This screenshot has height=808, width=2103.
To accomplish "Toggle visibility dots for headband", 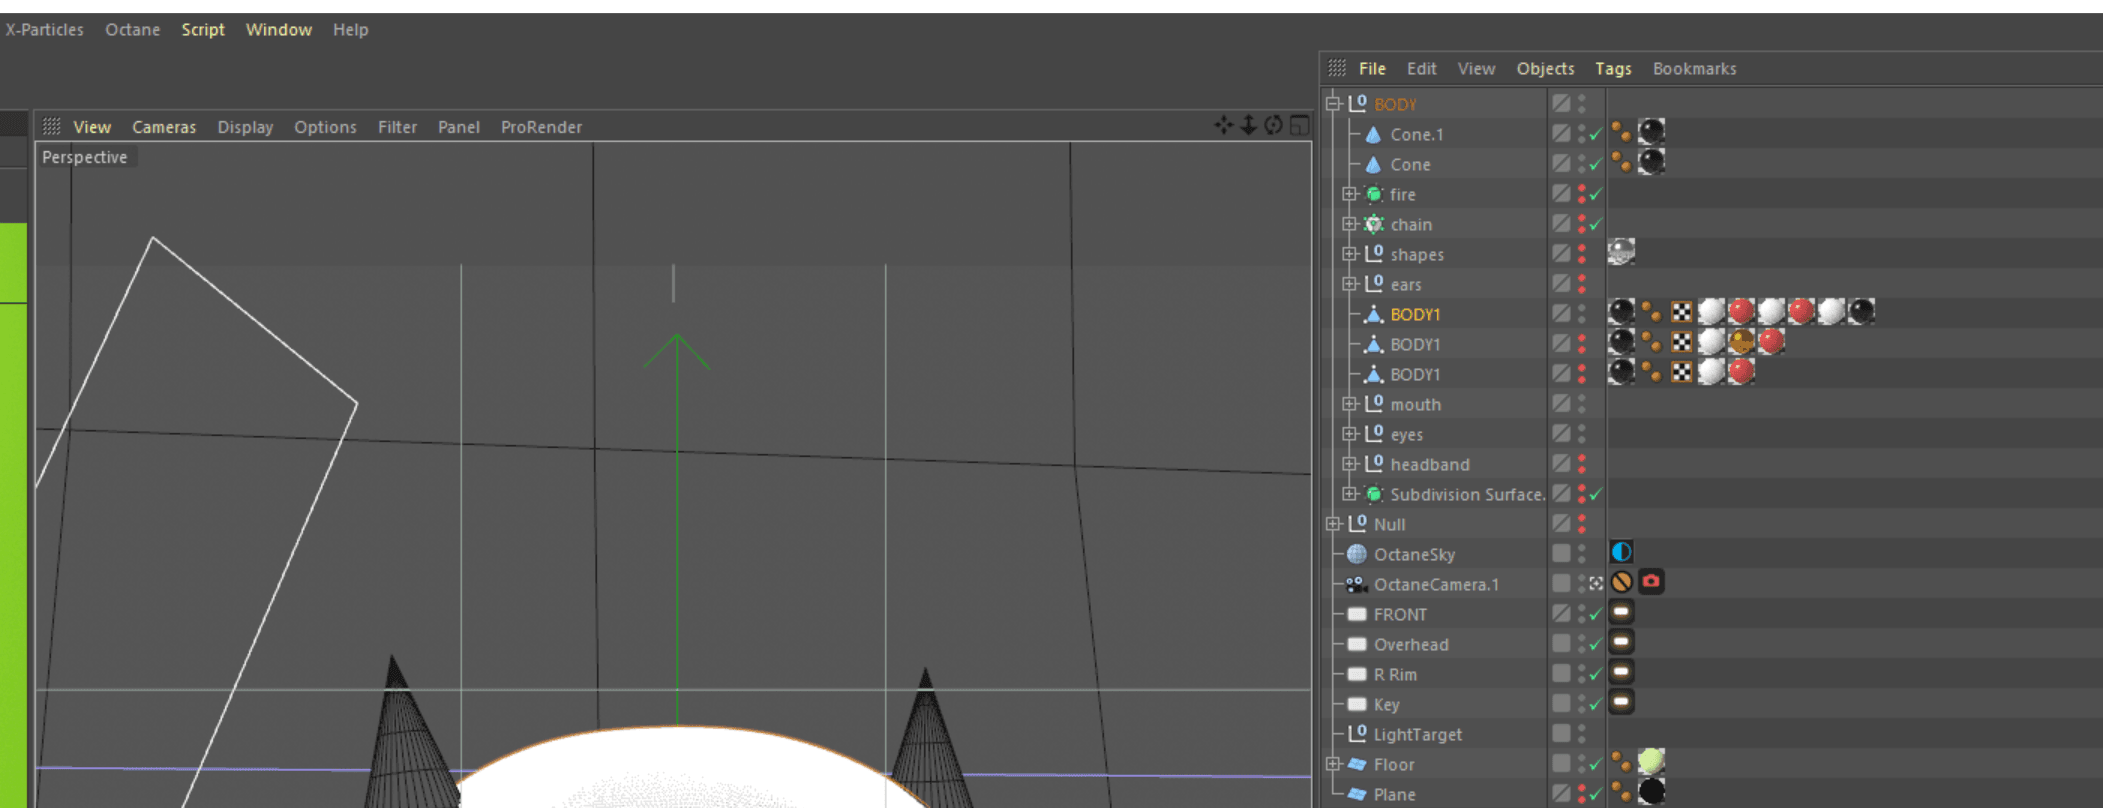I will point(1582,464).
